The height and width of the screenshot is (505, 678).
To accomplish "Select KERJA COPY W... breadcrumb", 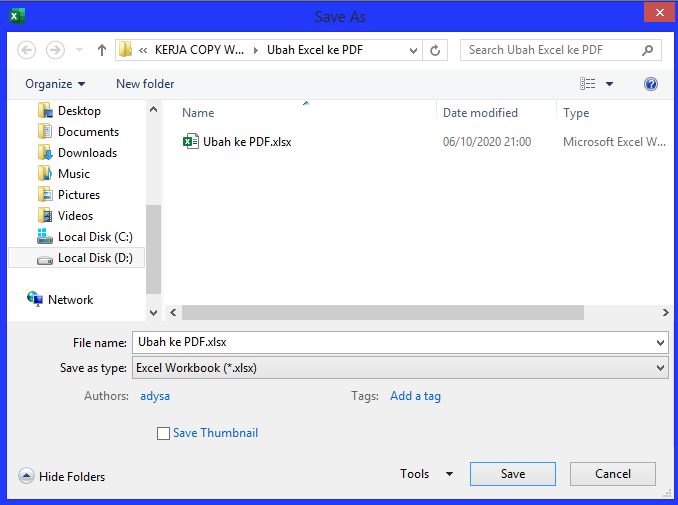I will [199, 50].
